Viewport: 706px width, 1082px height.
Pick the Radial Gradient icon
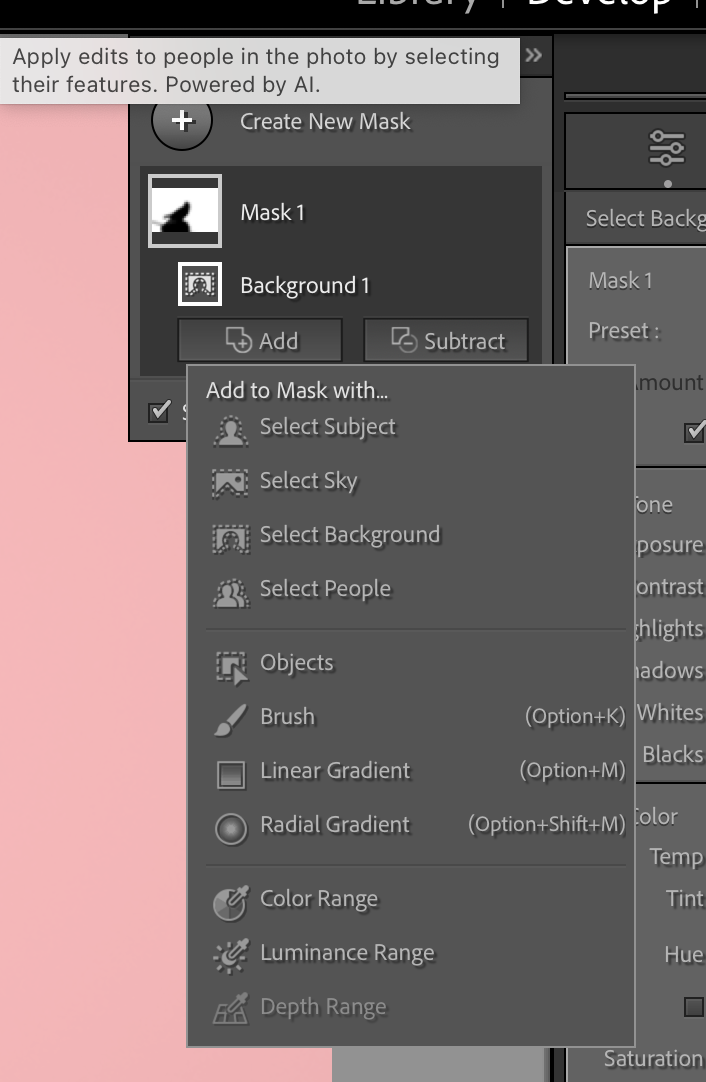tap(231, 828)
